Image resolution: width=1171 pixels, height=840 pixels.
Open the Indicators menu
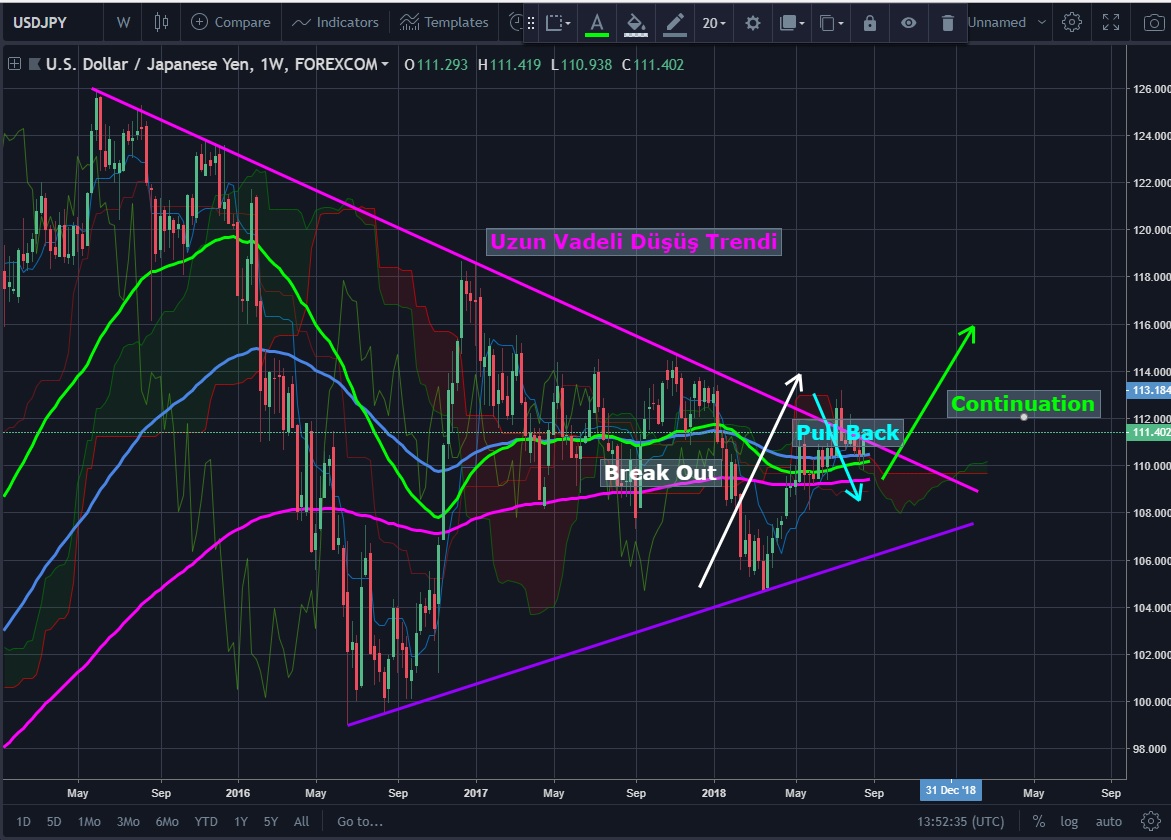pyautogui.click(x=335, y=22)
